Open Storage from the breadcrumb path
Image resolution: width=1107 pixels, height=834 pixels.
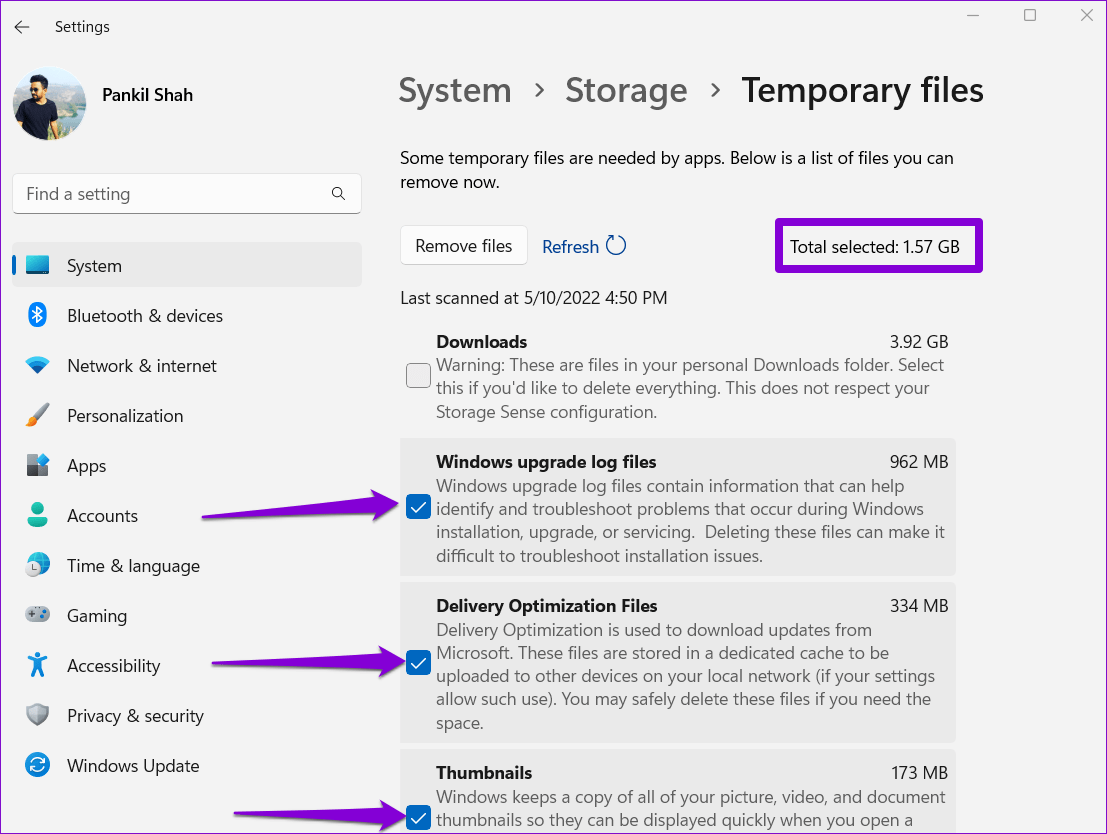click(x=626, y=91)
